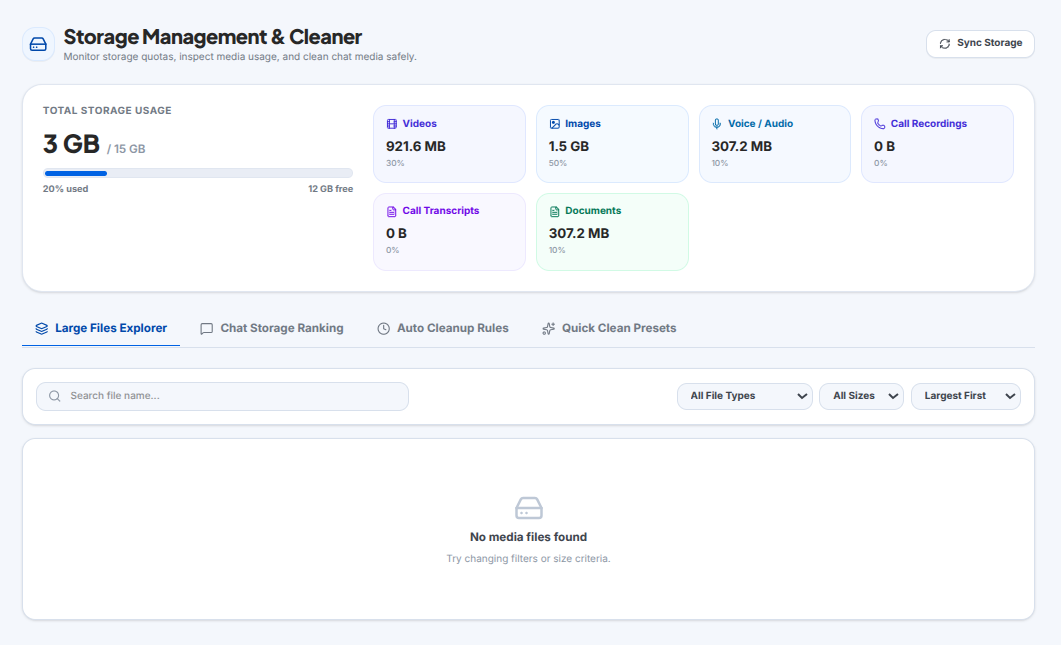Click the Call Recordings phone icon
This screenshot has width=1061, height=645.
coord(879,124)
